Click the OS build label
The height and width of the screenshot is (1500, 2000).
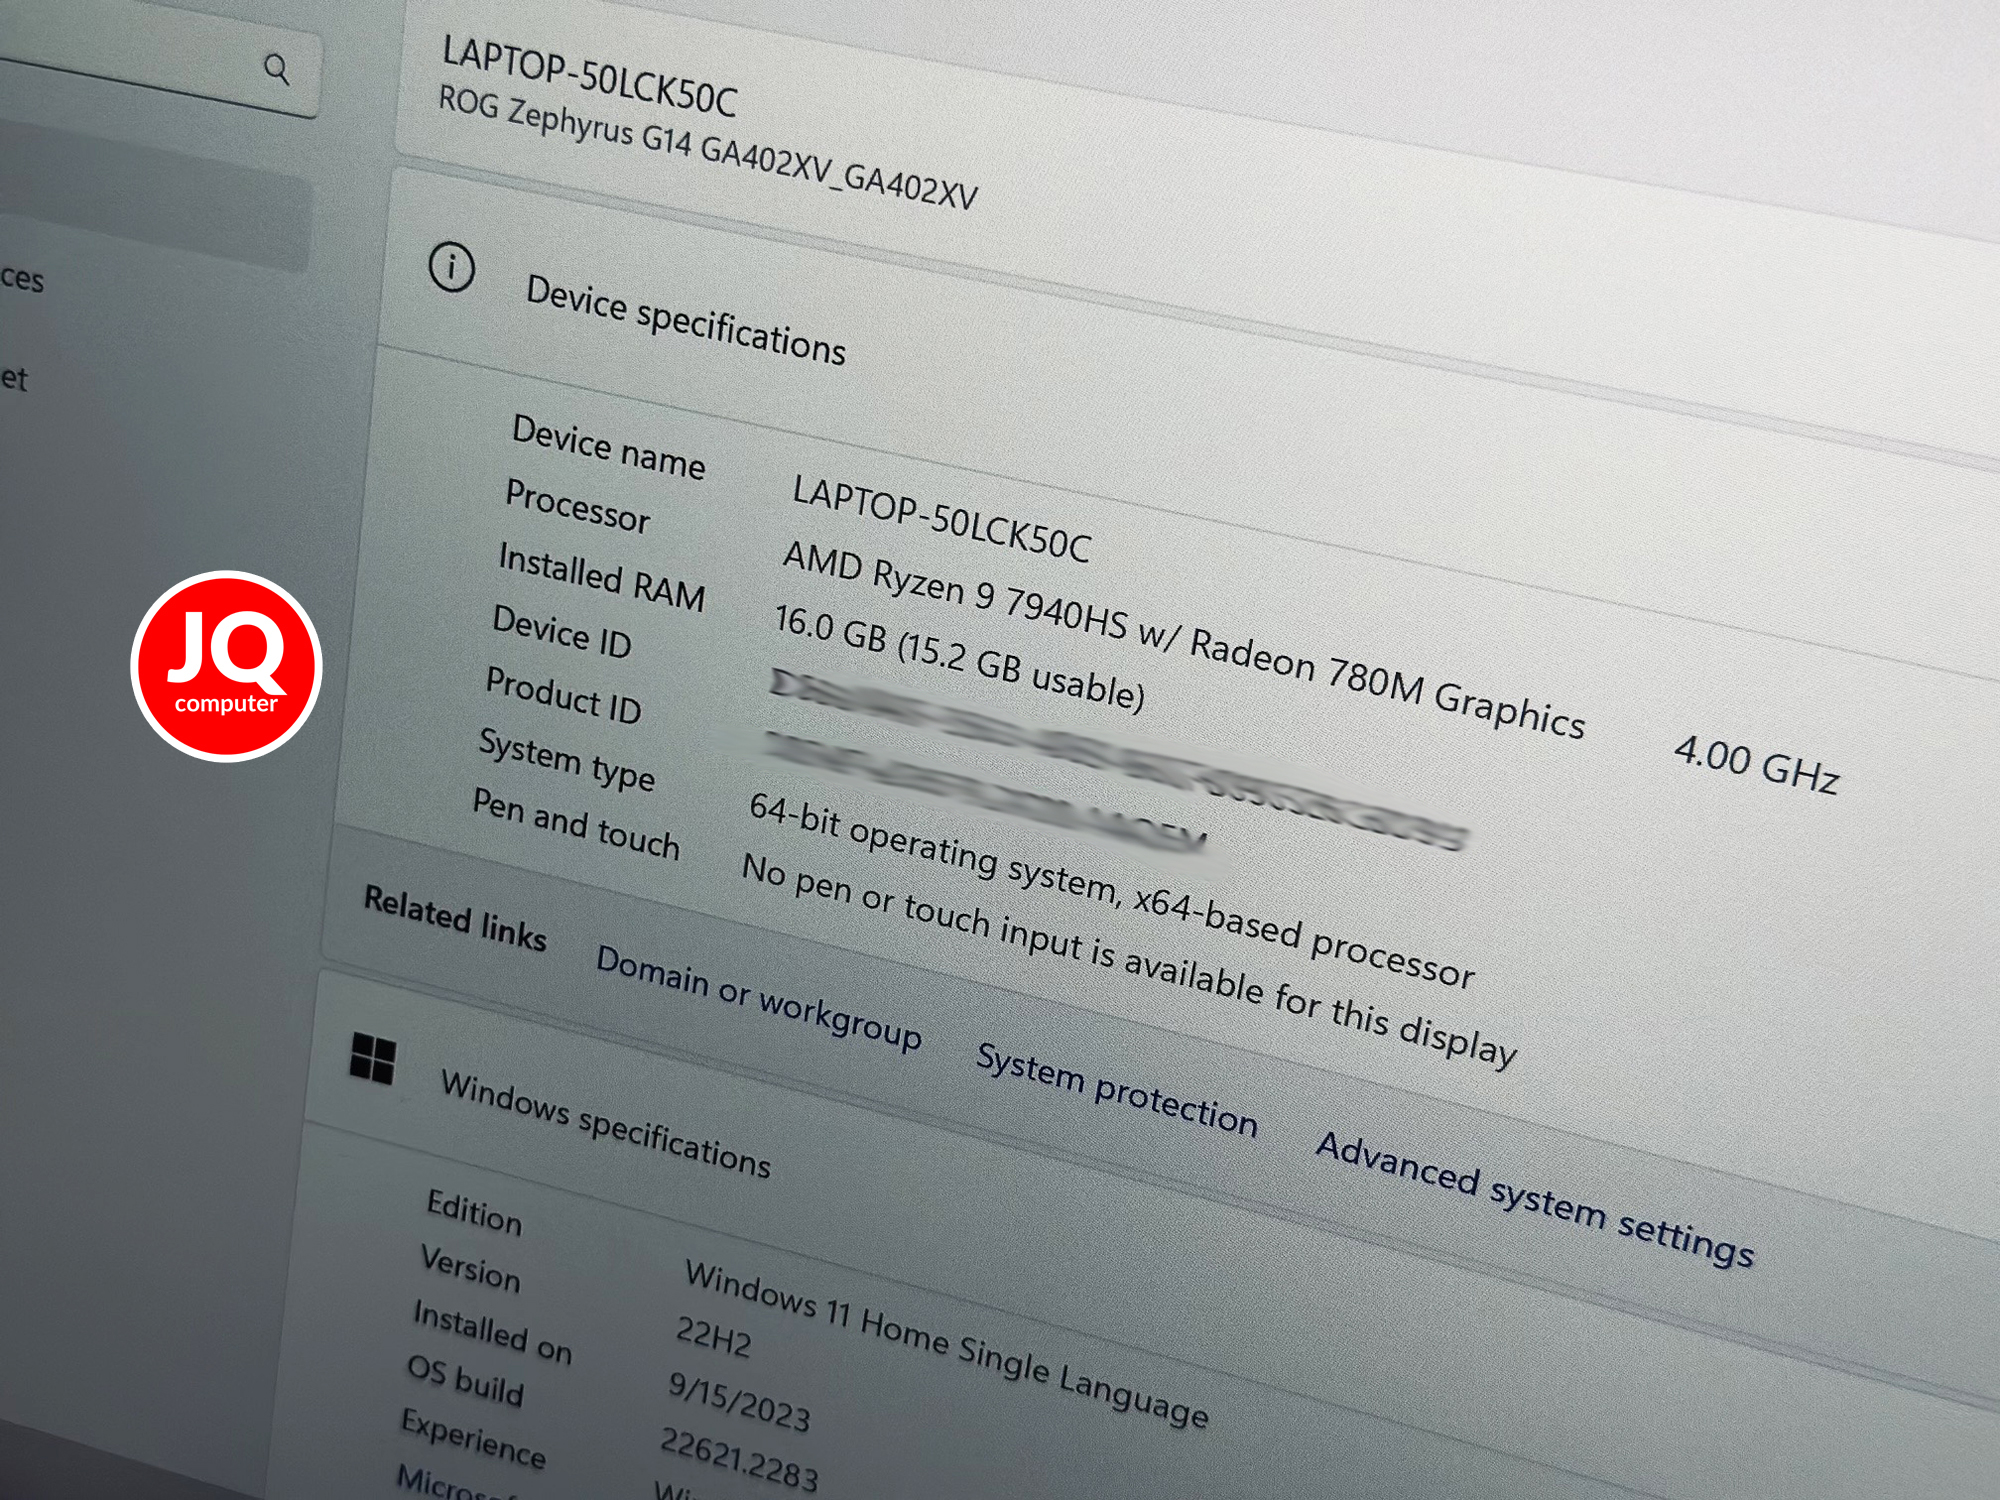click(465, 1380)
